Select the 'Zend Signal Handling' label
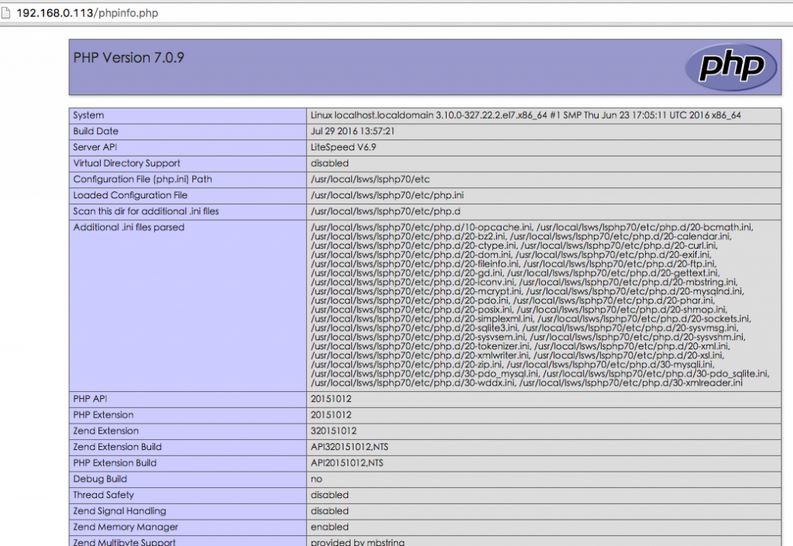Screen dimensions: 793x546 tap(119, 511)
